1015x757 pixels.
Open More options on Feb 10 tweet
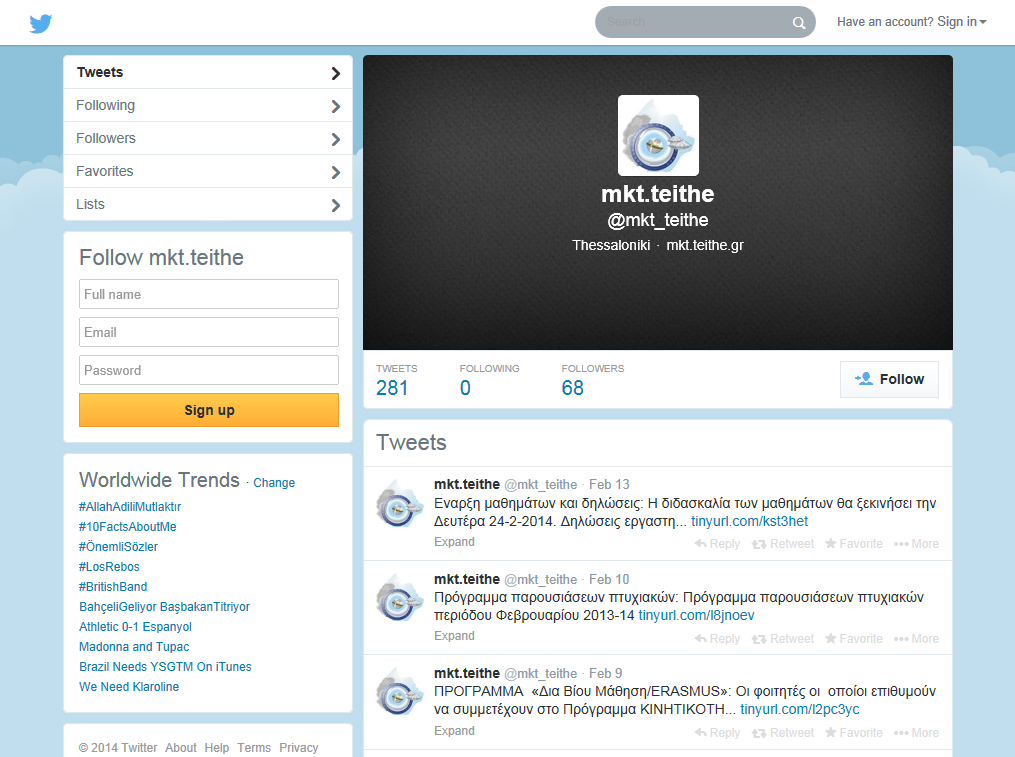tap(916, 638)
